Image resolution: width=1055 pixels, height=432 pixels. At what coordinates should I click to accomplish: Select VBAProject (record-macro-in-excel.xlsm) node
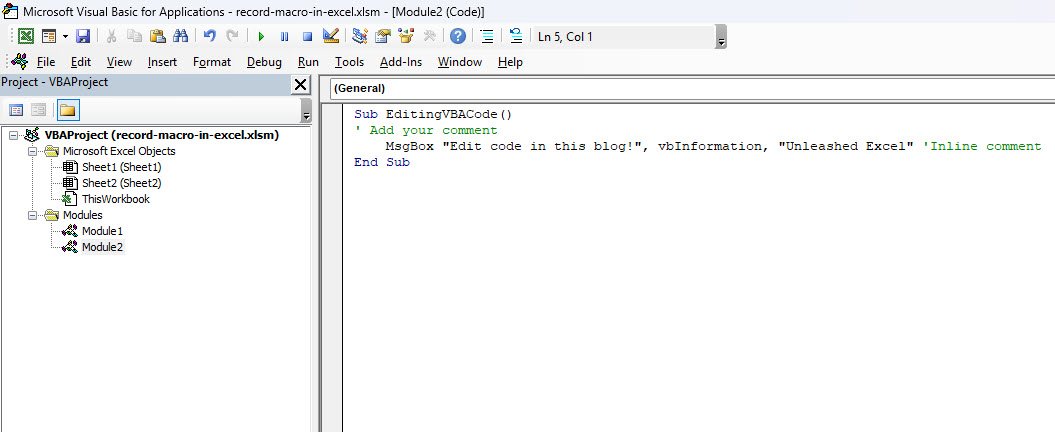point(161,135)
